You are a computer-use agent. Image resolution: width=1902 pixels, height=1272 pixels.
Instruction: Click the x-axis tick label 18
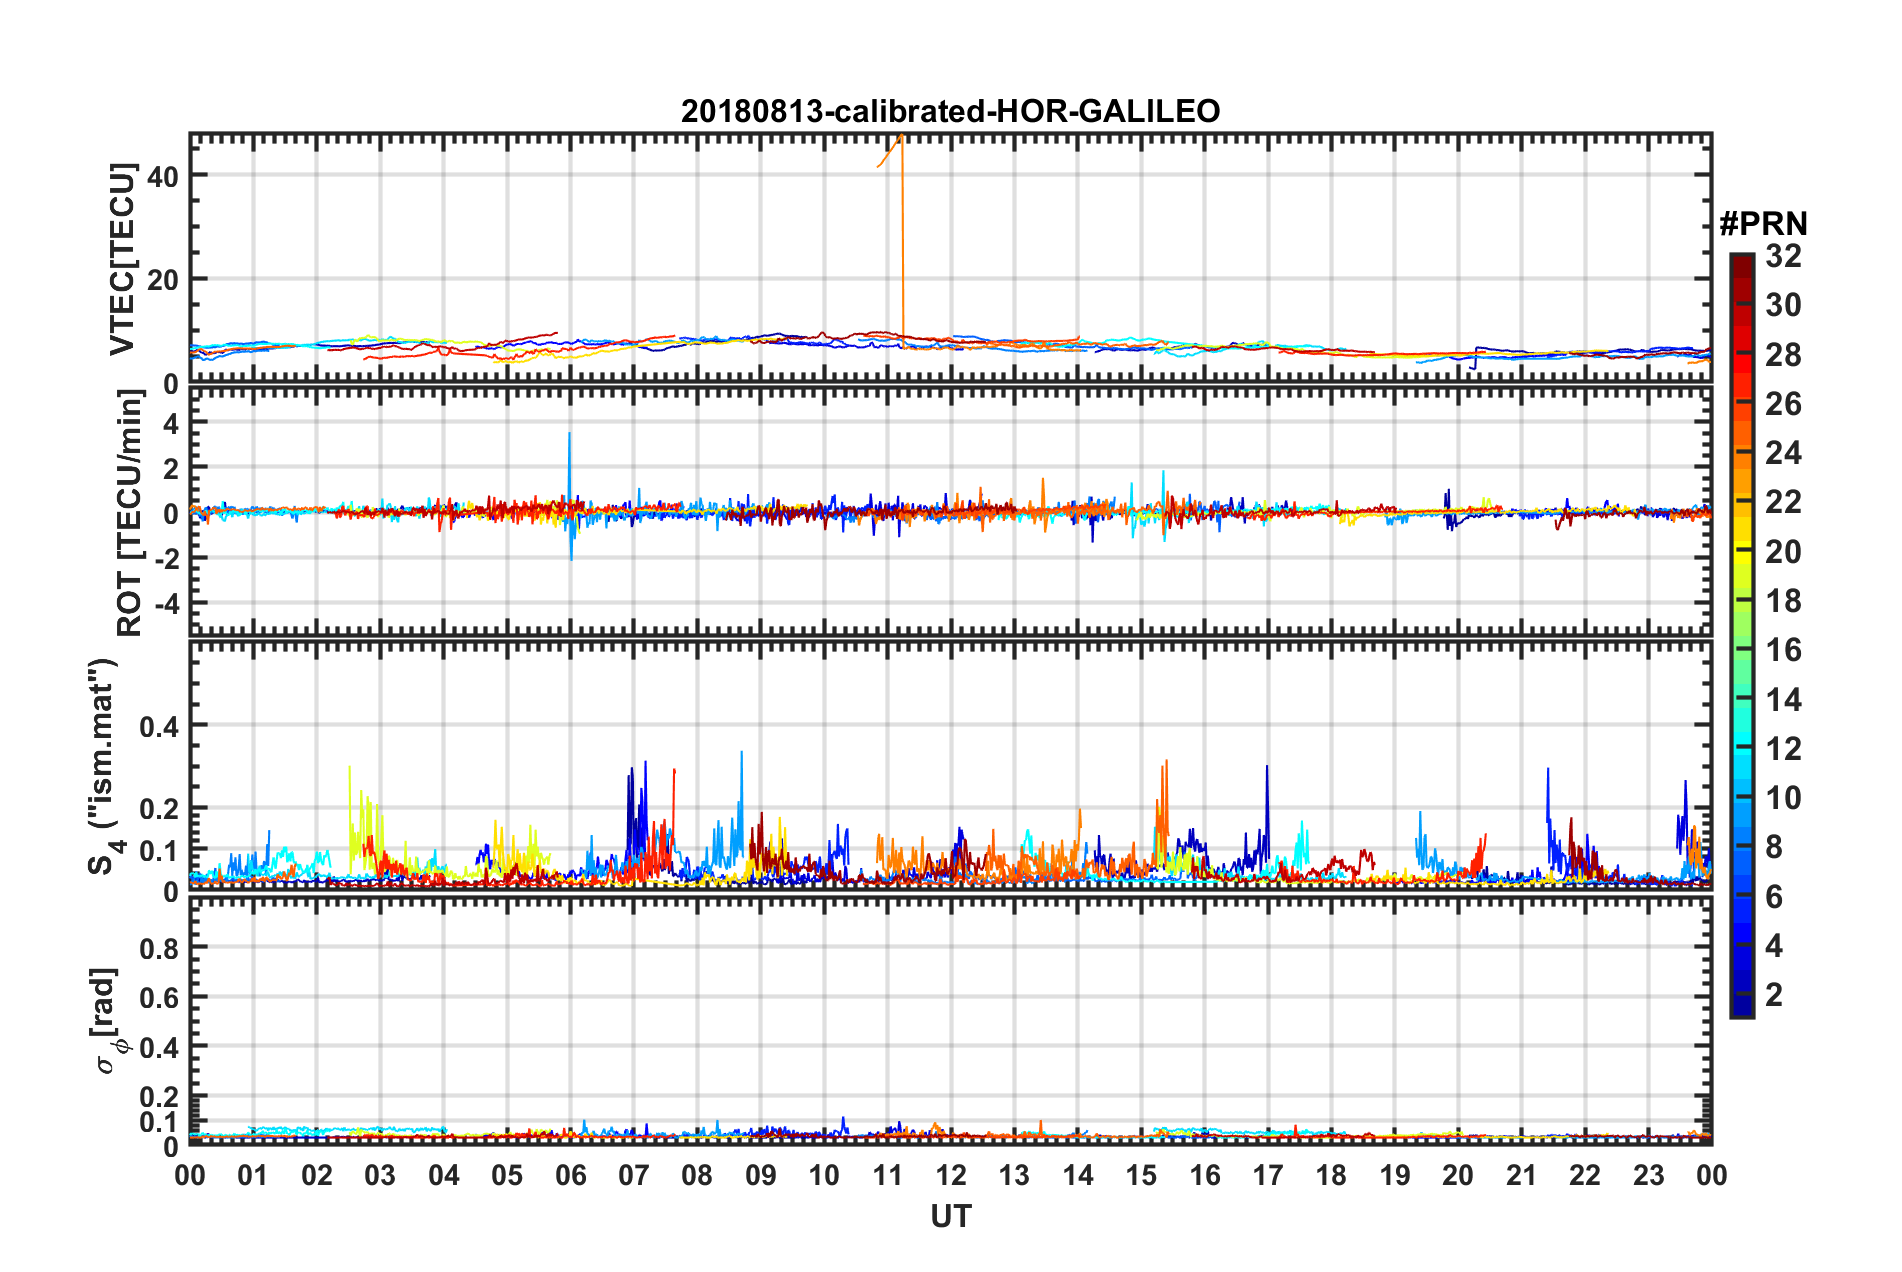pyautogui.click(x=1331, y=1175)
